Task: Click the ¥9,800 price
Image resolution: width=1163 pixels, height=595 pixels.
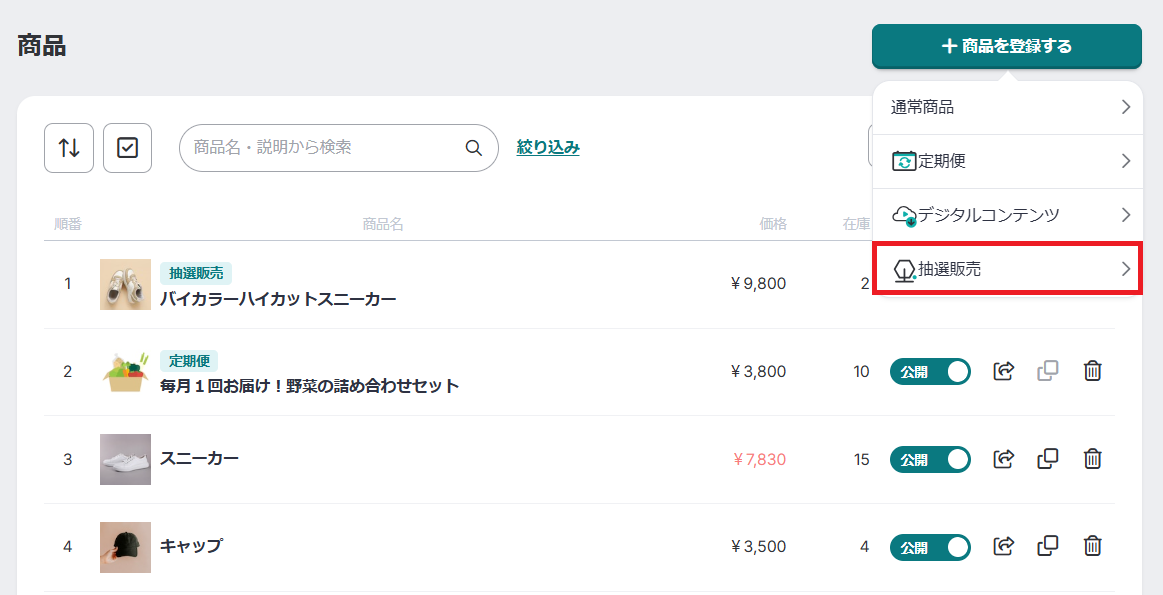Action: (x=758, y=283)
